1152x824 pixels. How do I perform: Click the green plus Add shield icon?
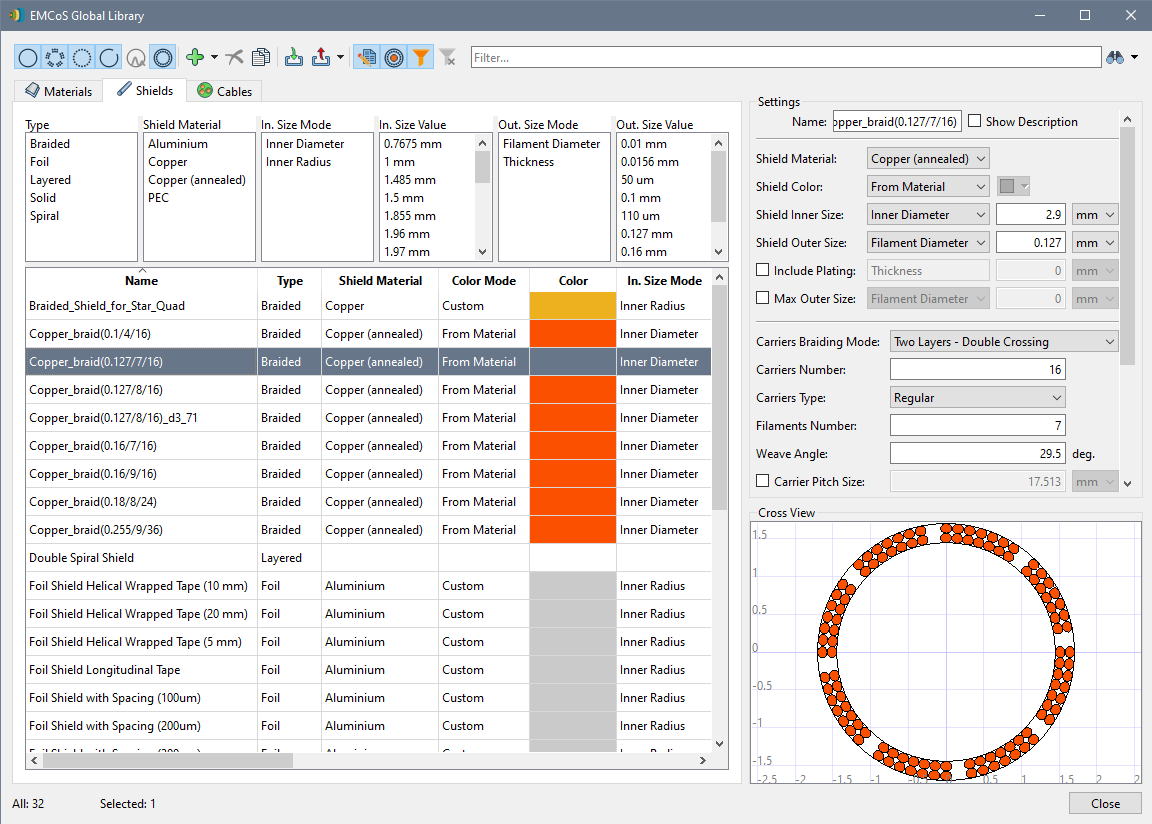tap(196, 58)
